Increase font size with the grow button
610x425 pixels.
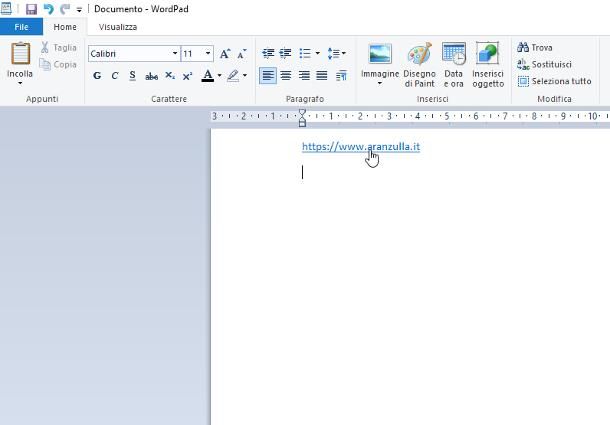pos(225,54)
